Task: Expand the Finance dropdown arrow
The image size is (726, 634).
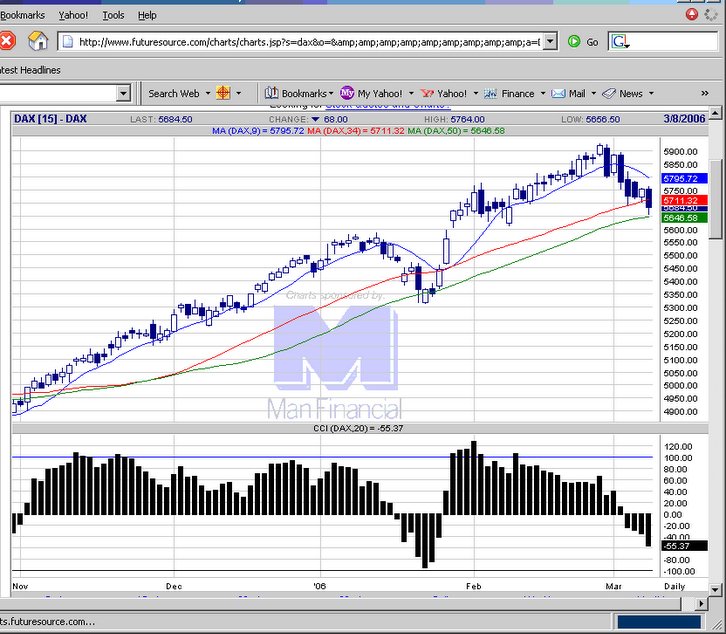Action: [x=543, y=94]
